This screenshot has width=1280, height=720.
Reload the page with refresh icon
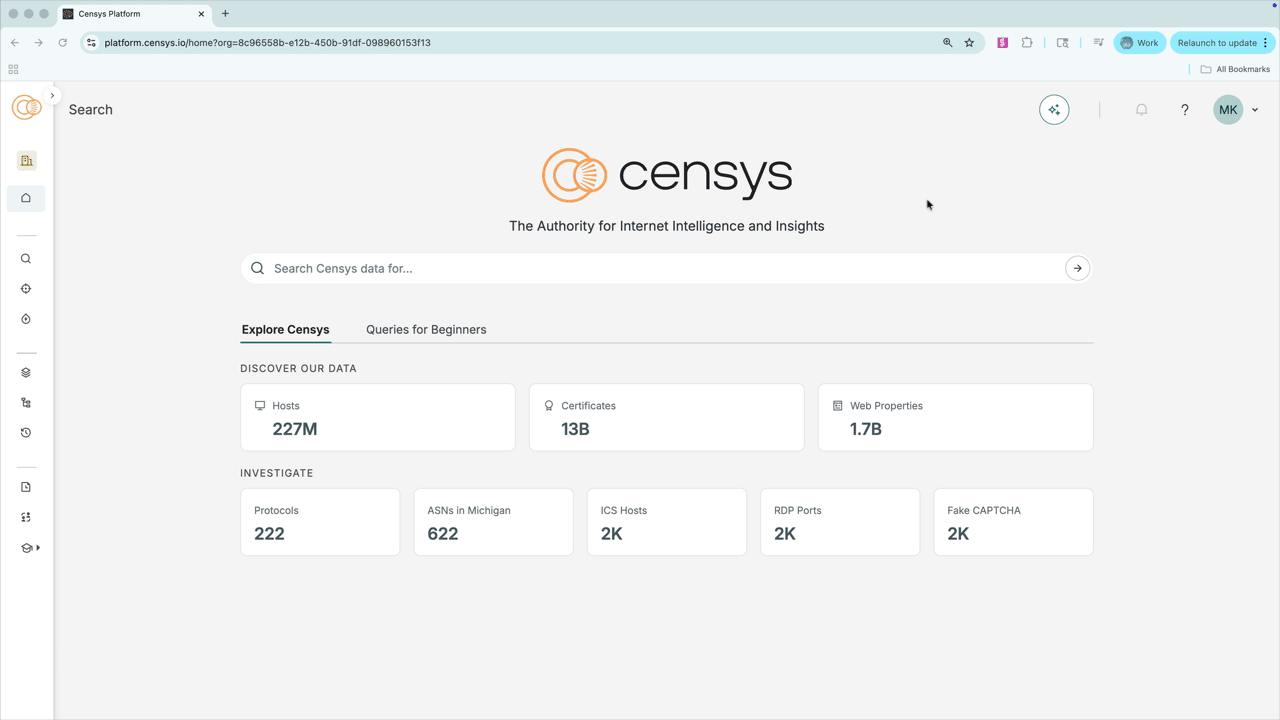click(x=62, y=43)
